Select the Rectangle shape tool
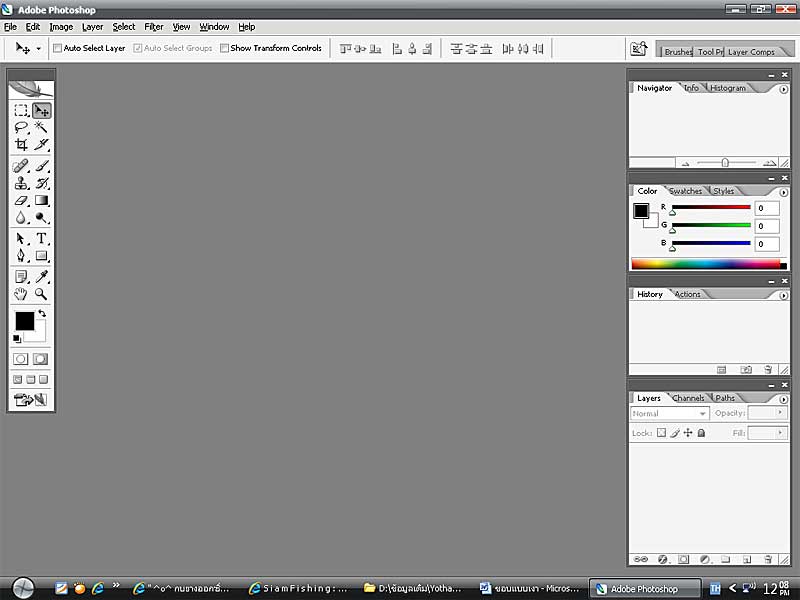 point(41,256)
